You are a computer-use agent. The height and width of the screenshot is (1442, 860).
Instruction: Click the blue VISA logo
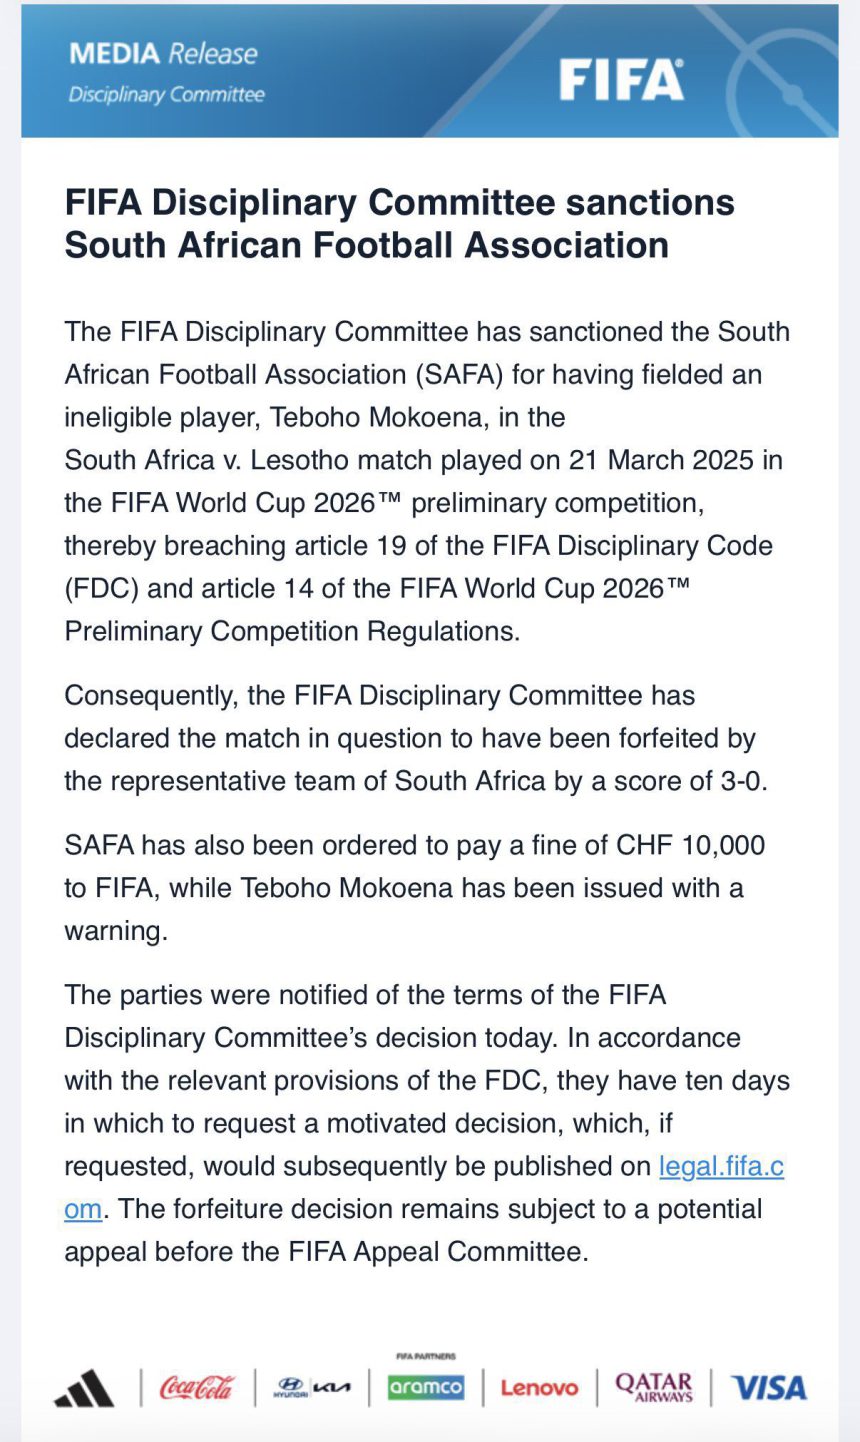768,1388
